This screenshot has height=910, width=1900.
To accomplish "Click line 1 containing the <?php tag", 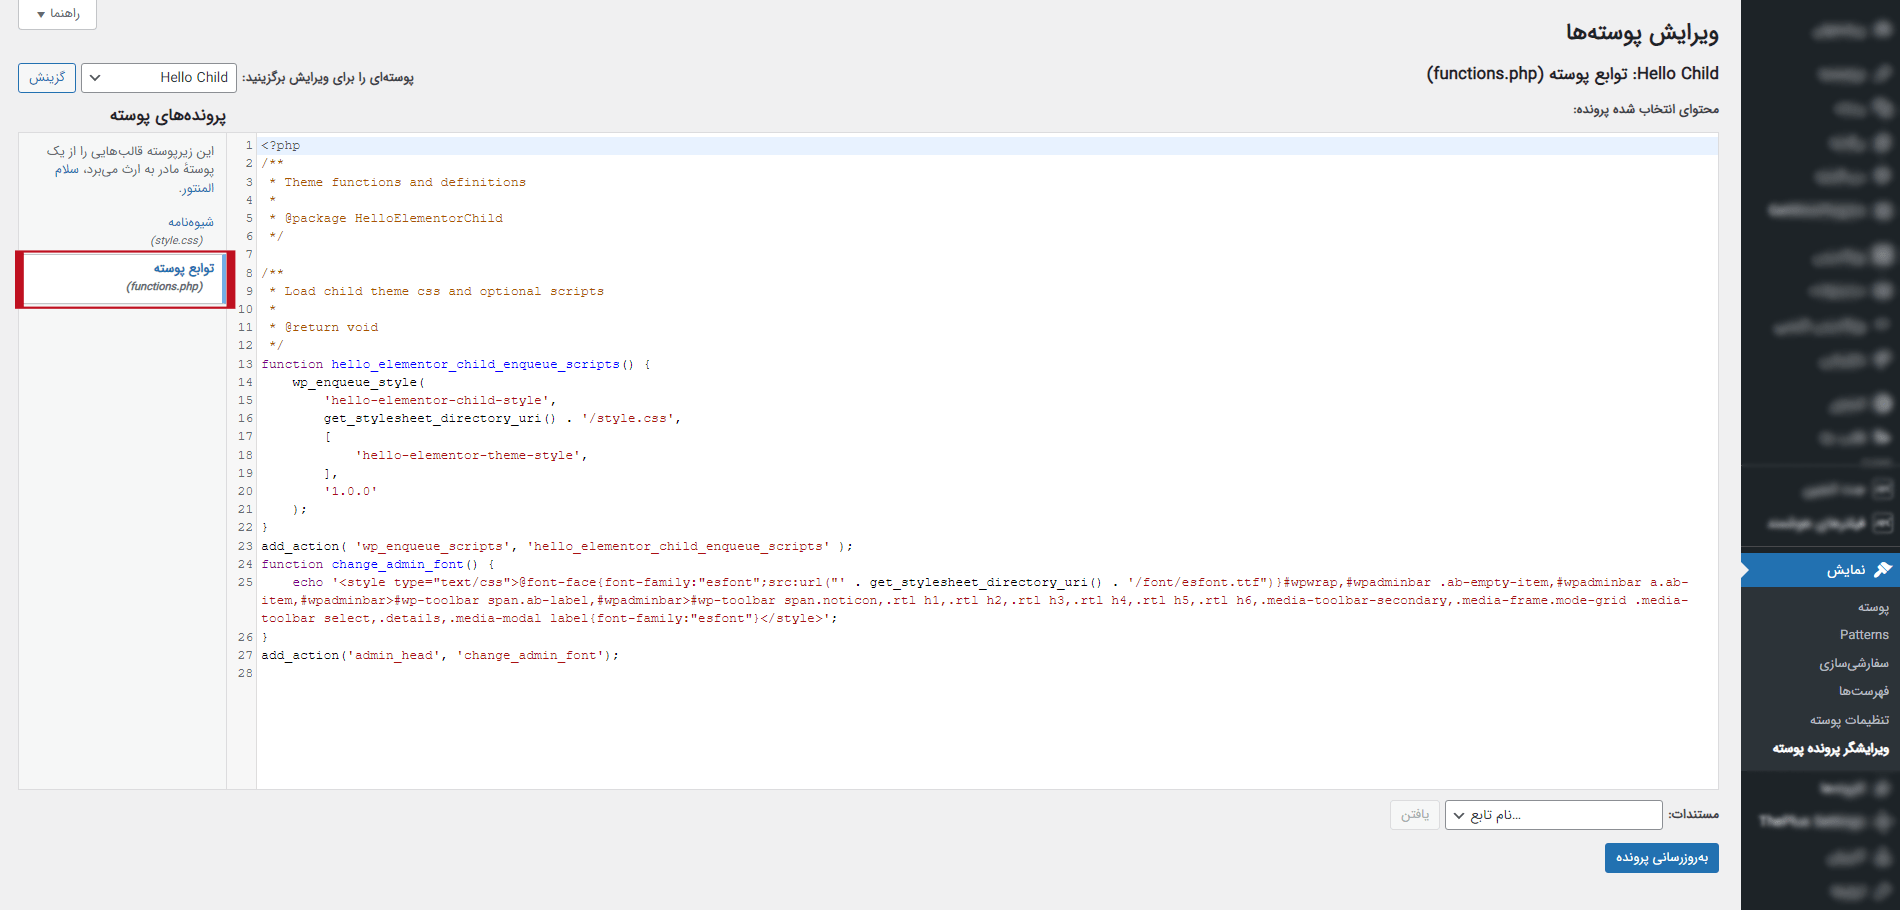I will tap(281, 146).
